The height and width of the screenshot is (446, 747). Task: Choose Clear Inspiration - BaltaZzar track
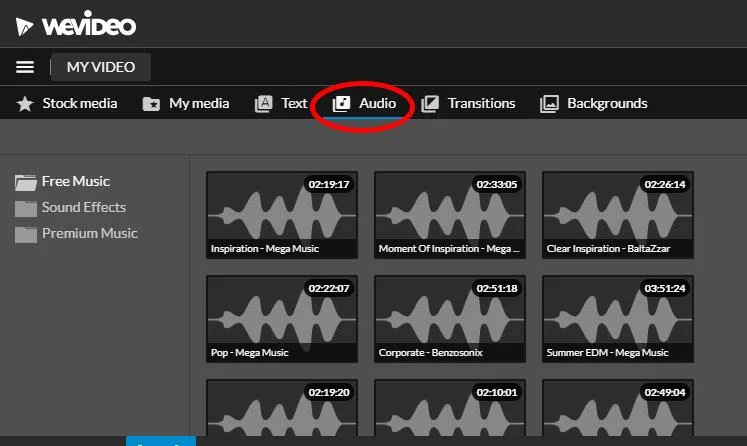[618, 215]
